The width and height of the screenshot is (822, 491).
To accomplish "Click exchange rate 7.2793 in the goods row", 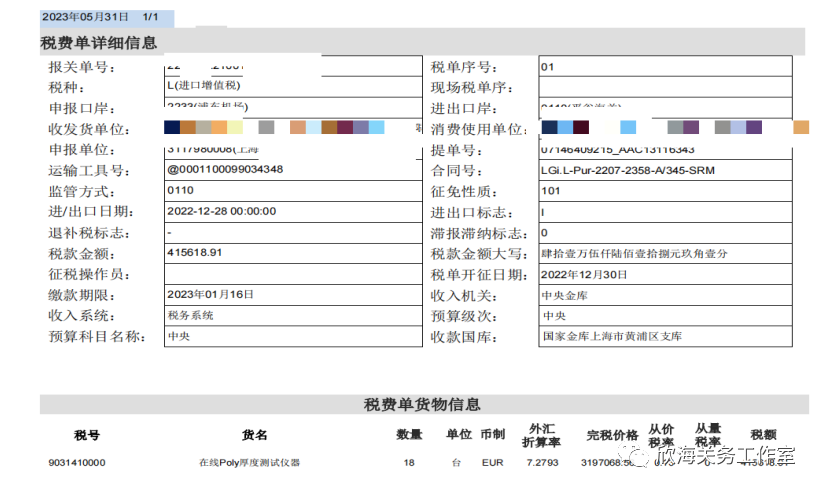I will click(x=543, y=463).
